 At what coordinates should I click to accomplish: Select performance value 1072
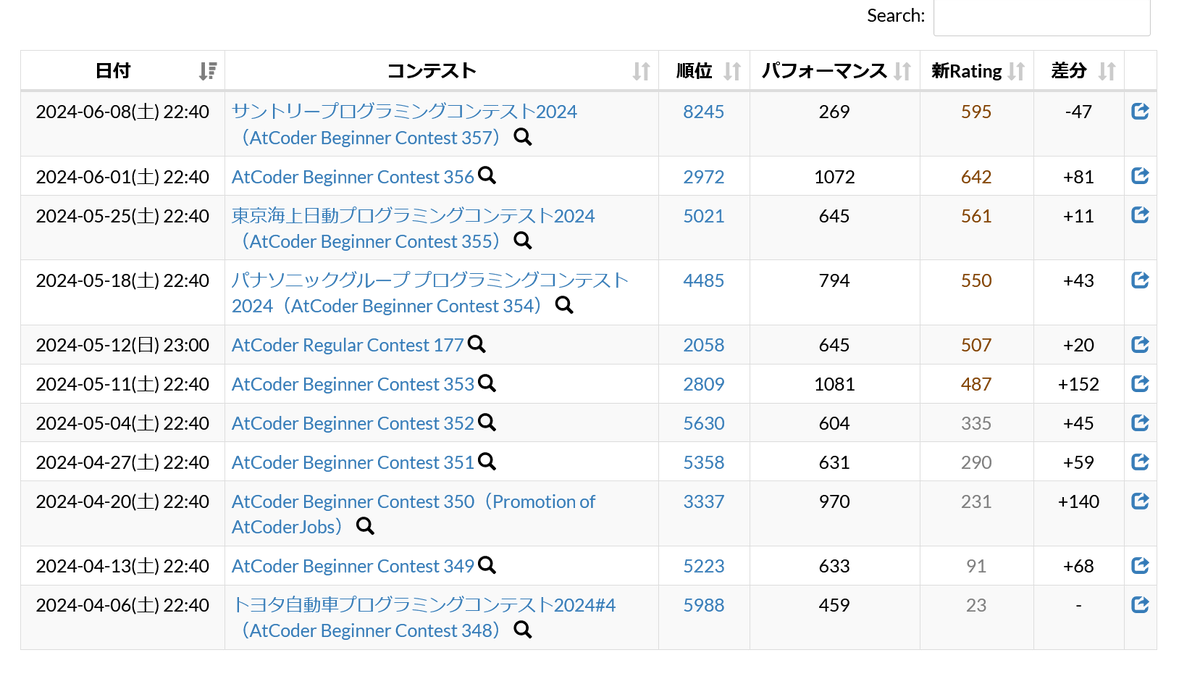point(834,177)
